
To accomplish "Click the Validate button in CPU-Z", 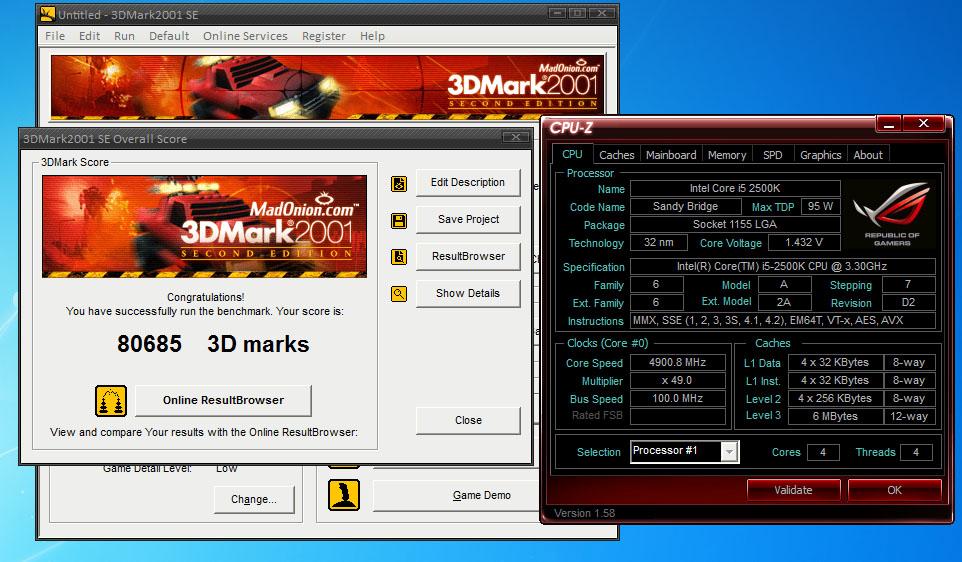I will pyautogui.click(x=793, y=490).
